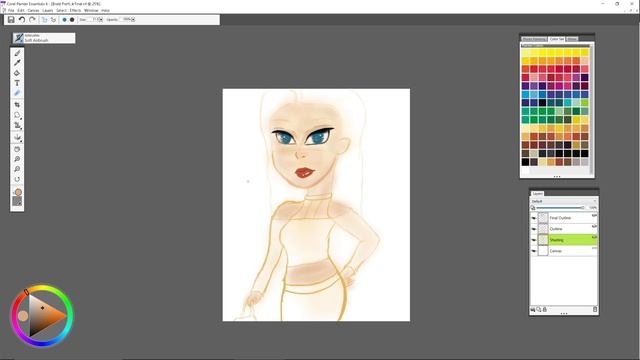This screenshot has width=640, height=360.
Task: Open the Select menu
Action: (62, 10)
